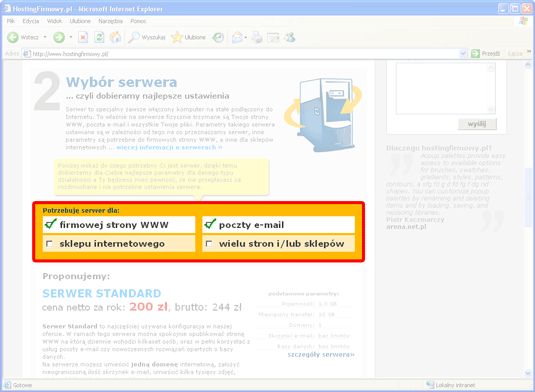Screen dimensions: 535x392
Task: Click the page scrollbar up arrow
Action: tap(528, 64)
